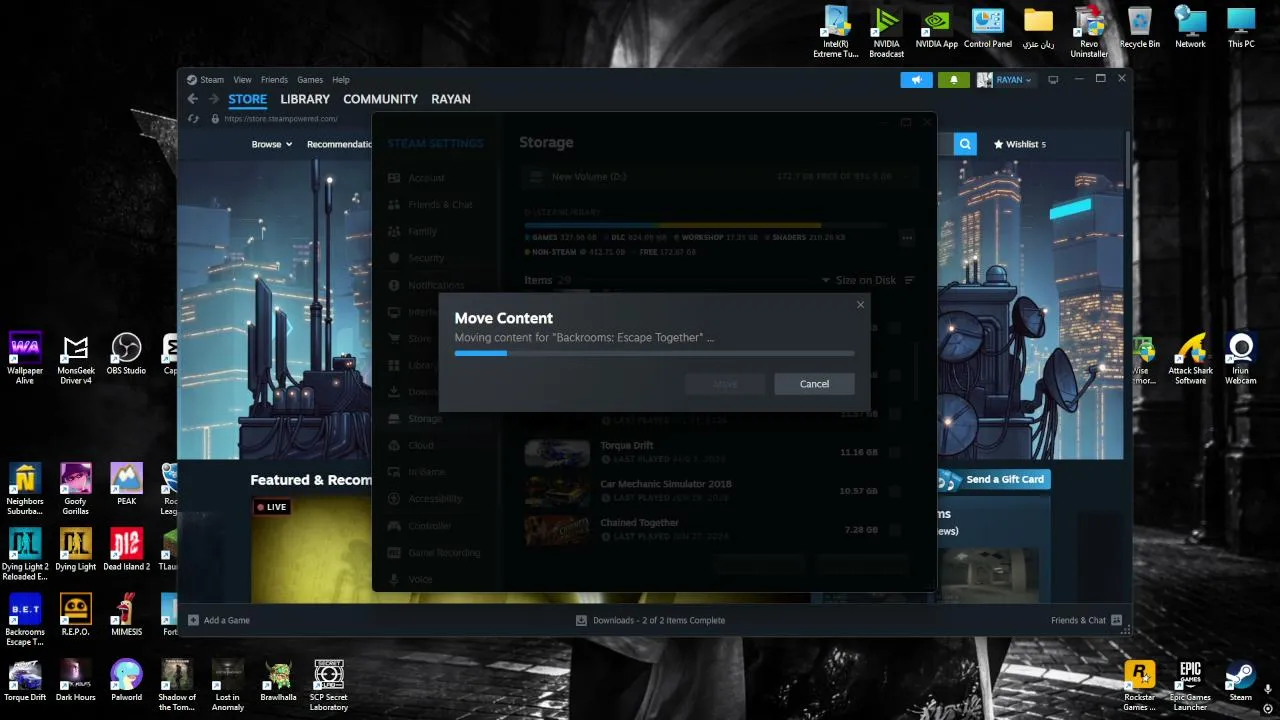Launch Dead Island 2 shortcut
This screenshot has width=1280, height=720.
126,549
